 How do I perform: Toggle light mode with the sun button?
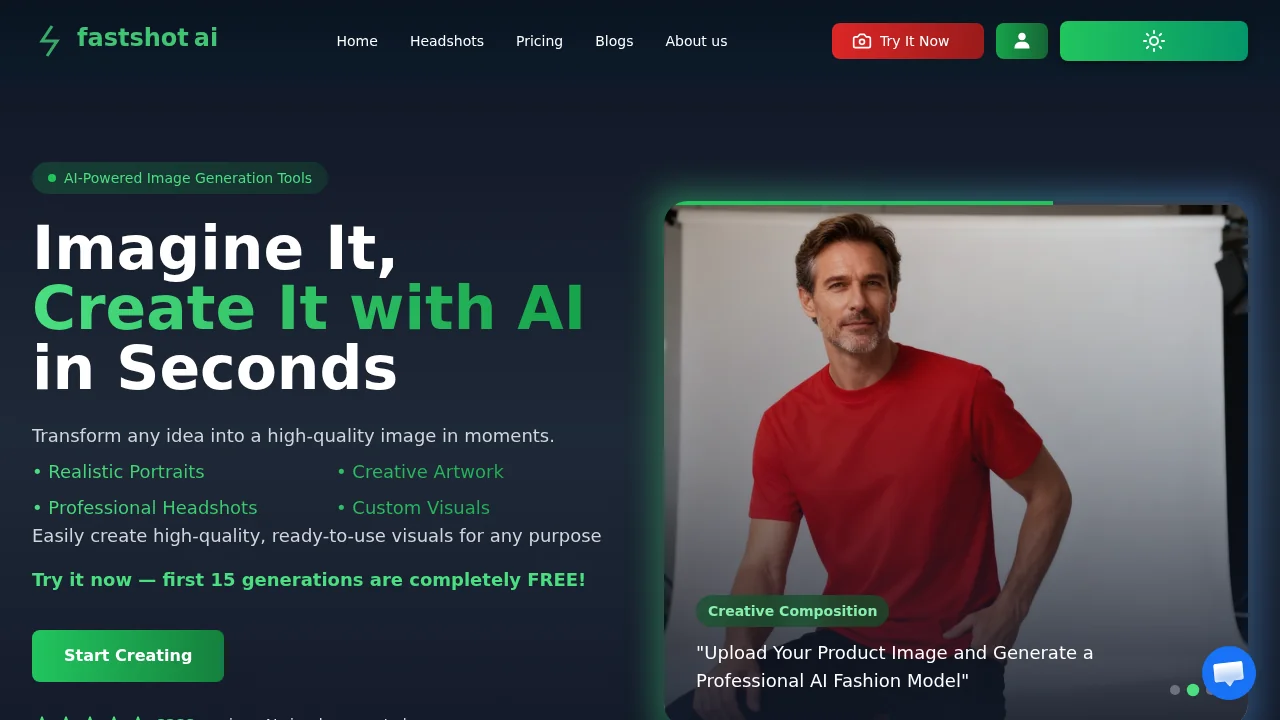pyautogui.click(x=1154, y=41)
